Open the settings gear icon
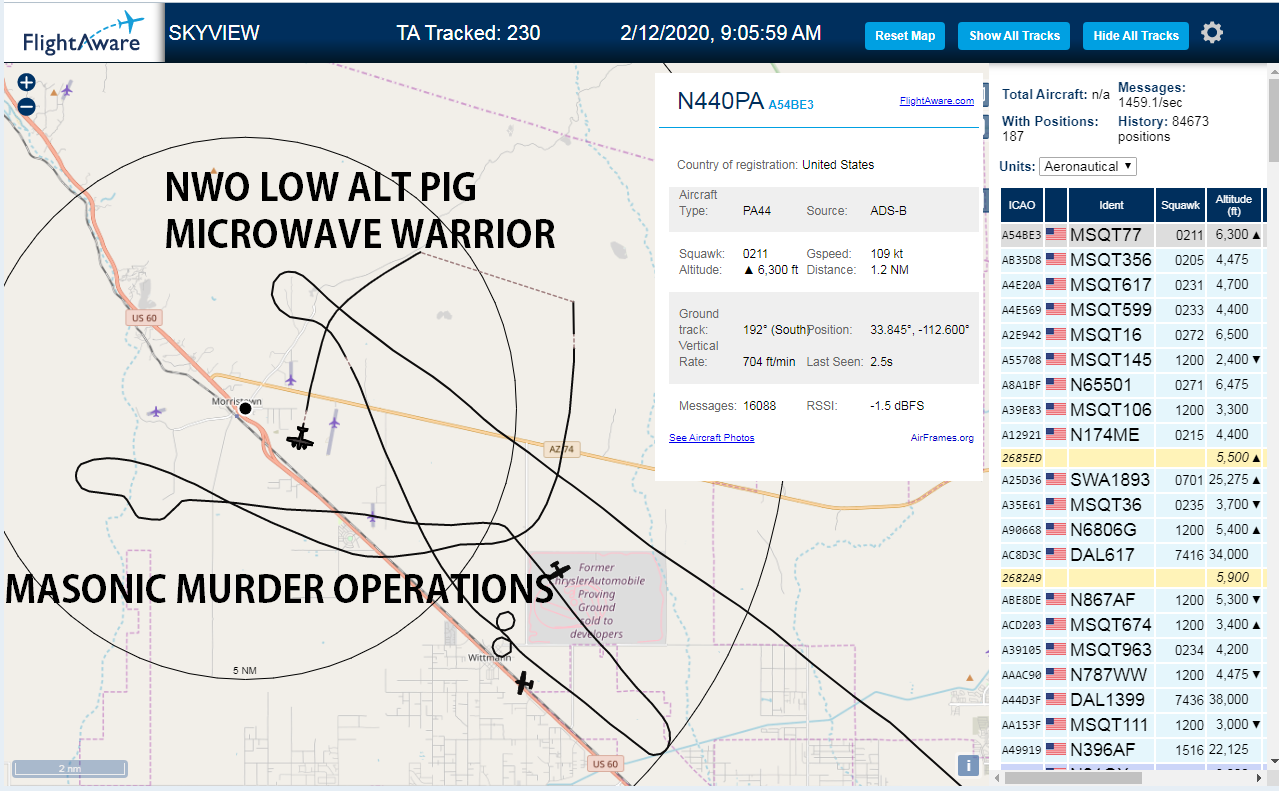The width and height of the screenshot is (1279, 791). click(1212, 33)
